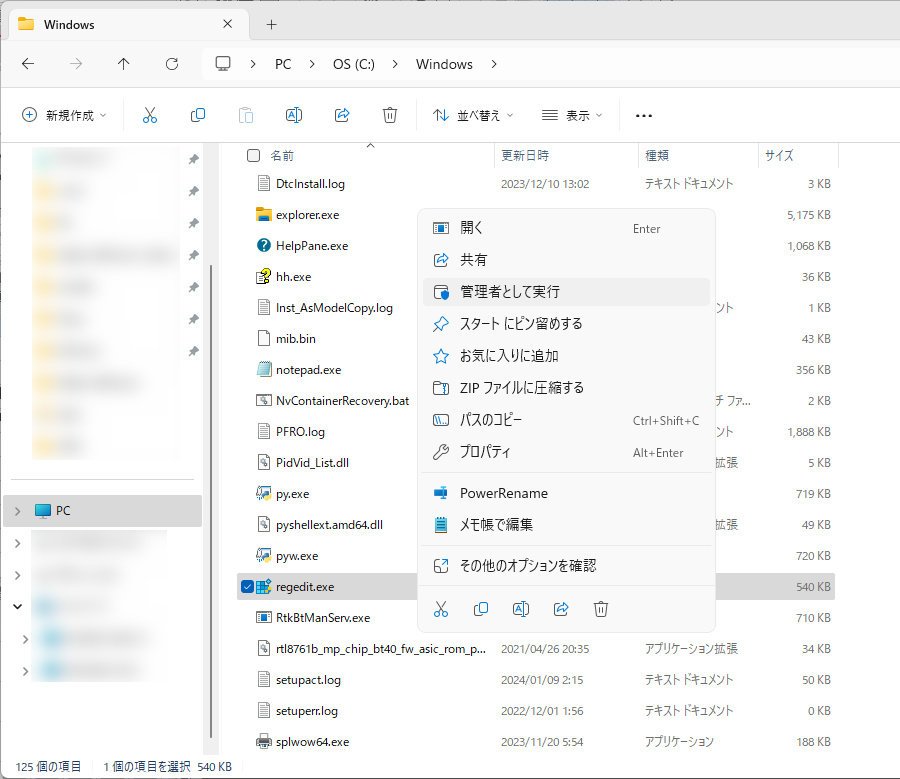The image size is (900, 779).
Task: Select パスのコピー in the context menu
Action: coord(567,420)
